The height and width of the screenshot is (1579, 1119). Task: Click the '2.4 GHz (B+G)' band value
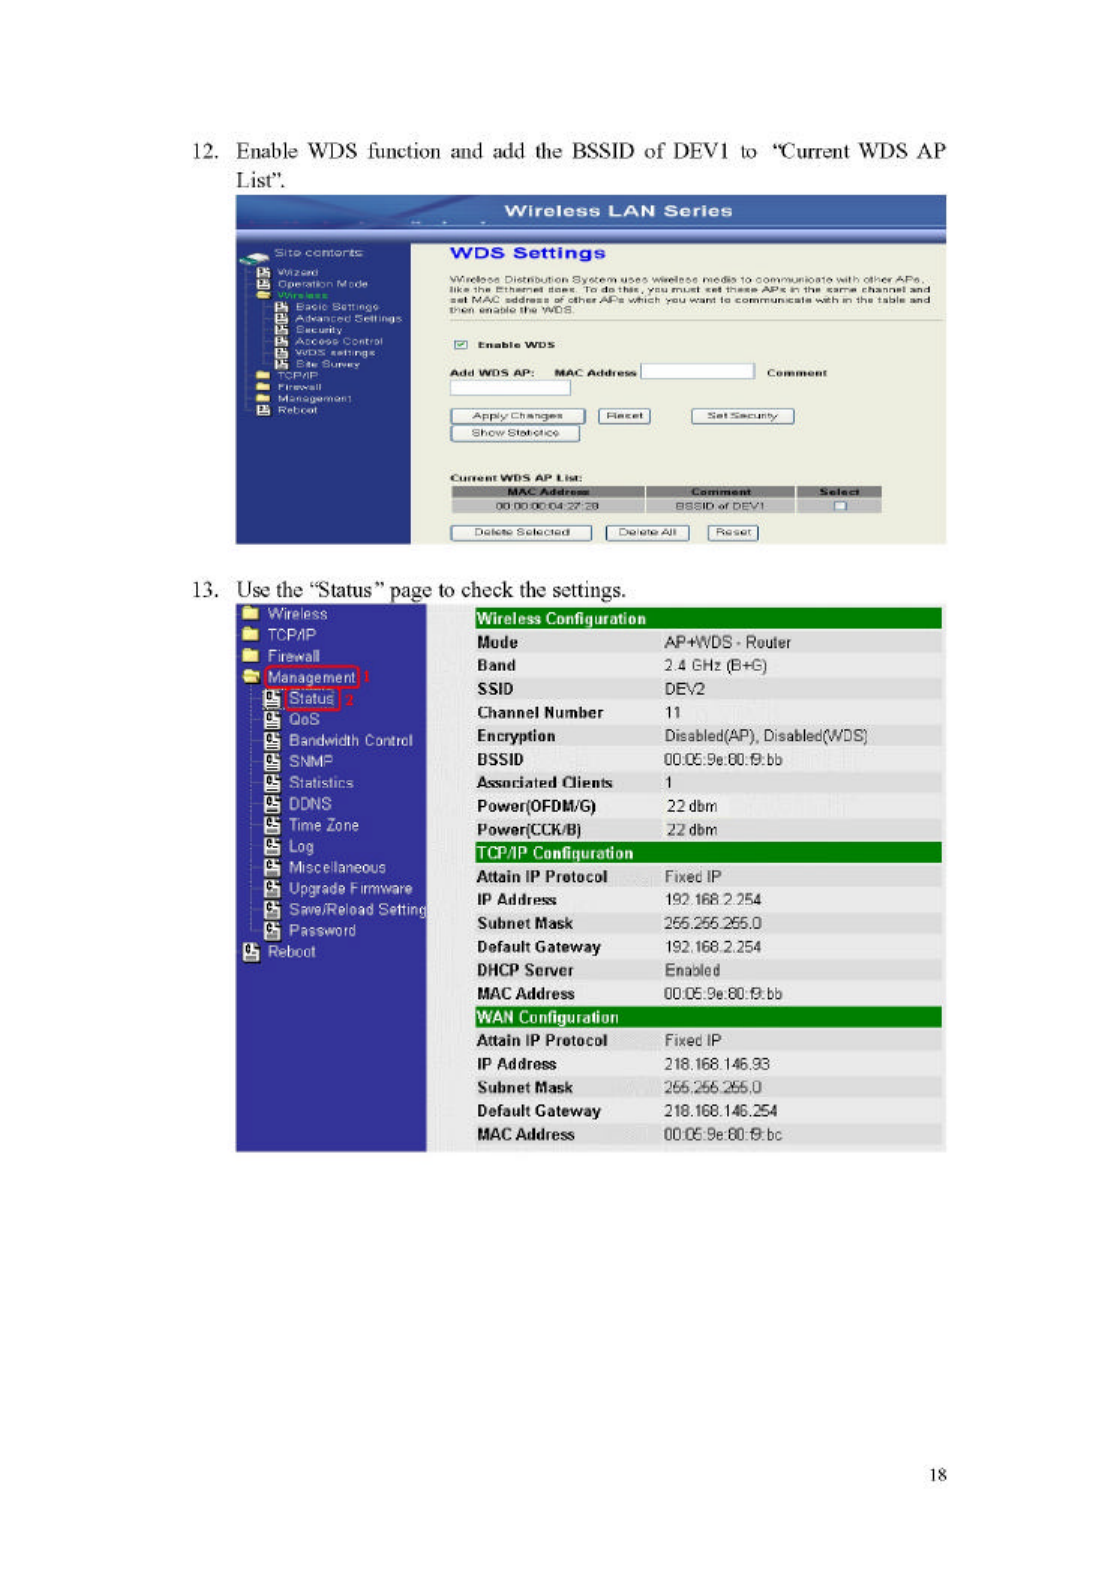pyautogui.click(x=716, y=666)
